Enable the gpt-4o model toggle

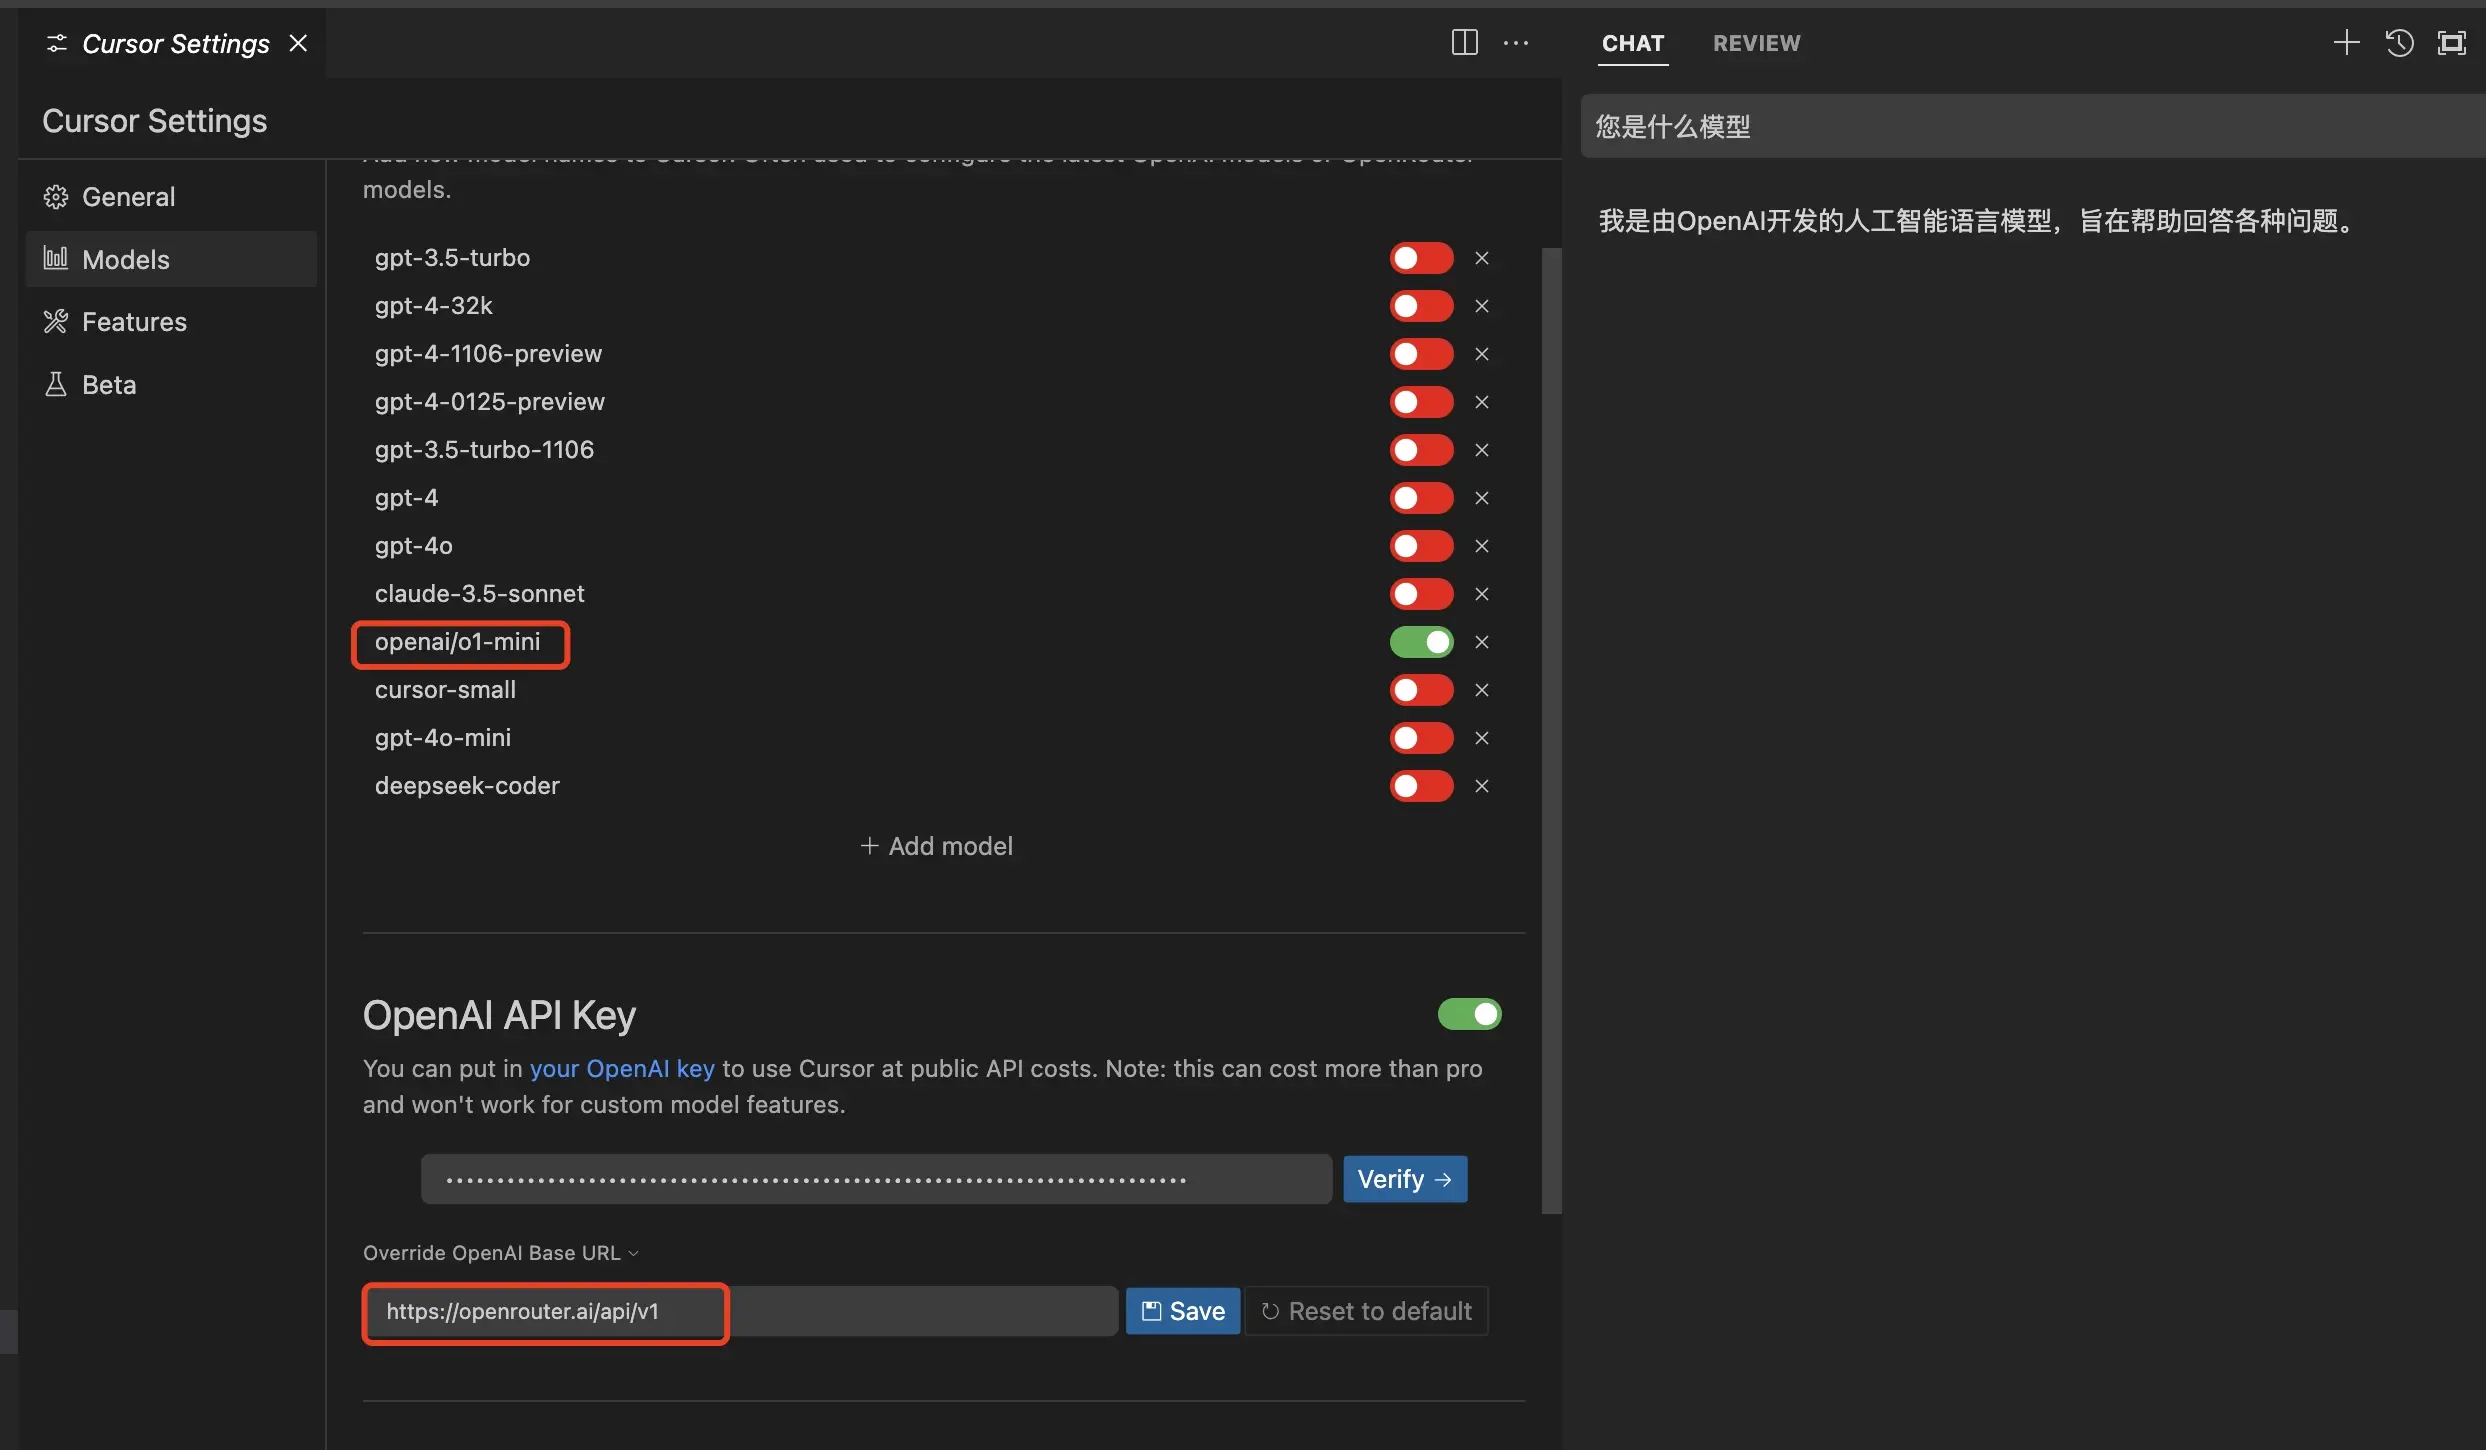point(1421,546)
